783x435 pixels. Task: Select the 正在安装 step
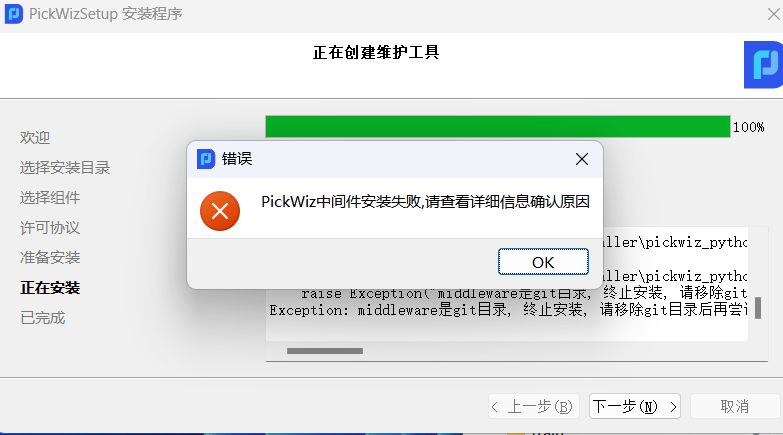pos(50,288)
